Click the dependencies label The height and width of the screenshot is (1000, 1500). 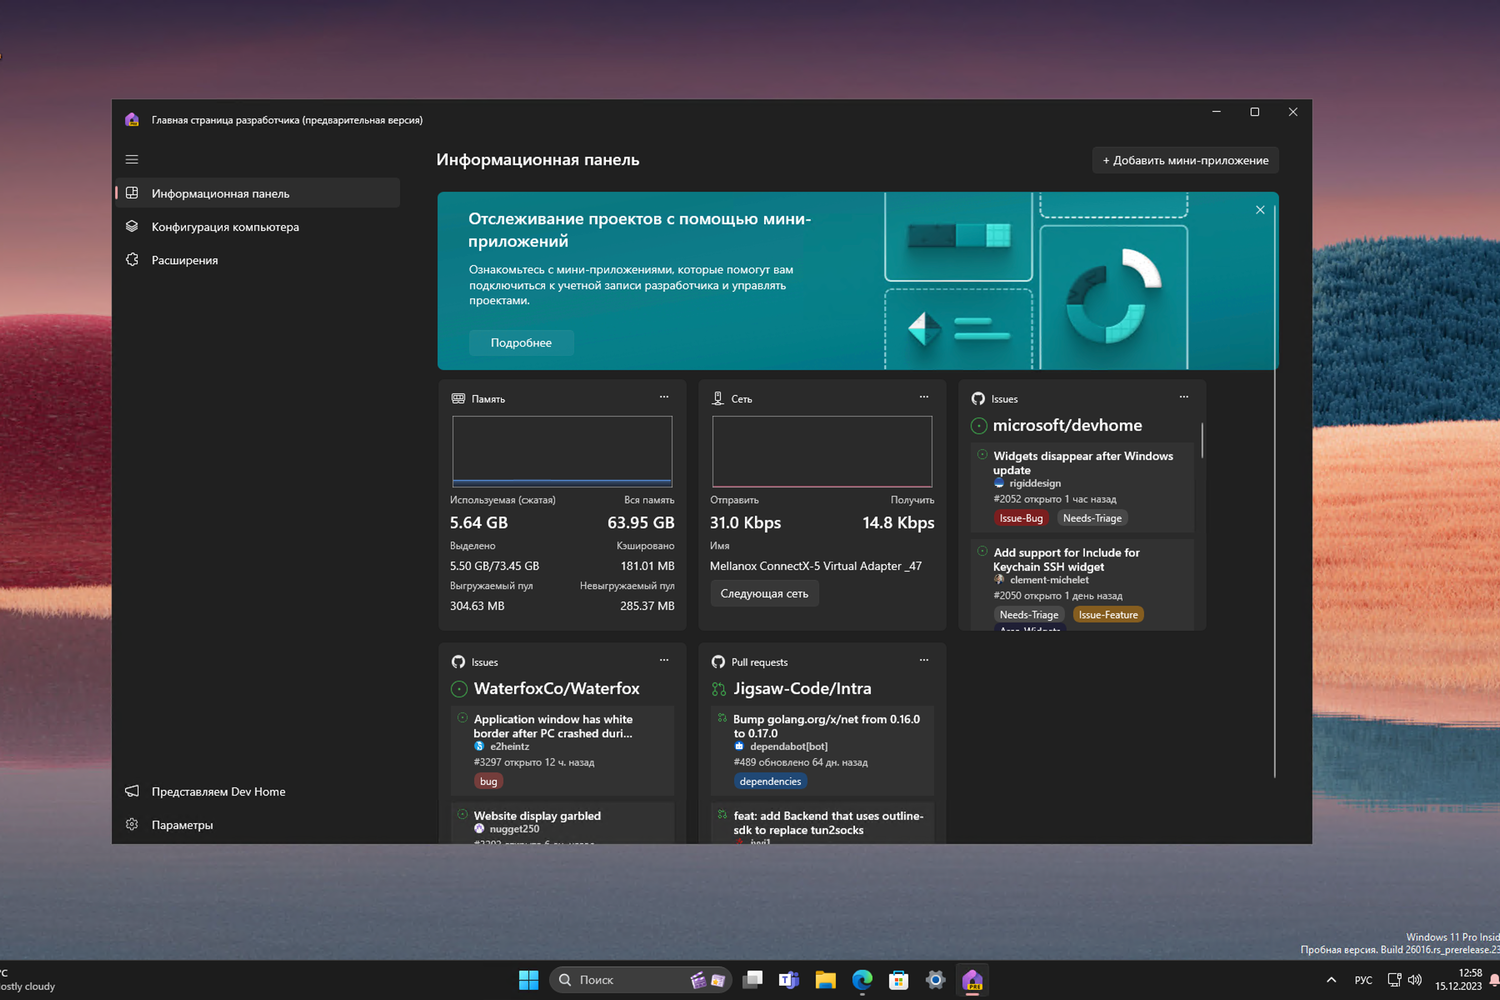pyautogui.click(x=770, y=782)
